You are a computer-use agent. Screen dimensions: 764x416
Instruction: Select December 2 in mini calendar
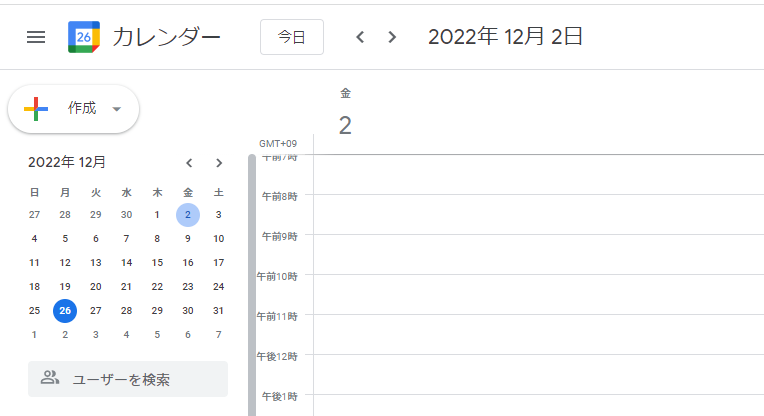coord(188,214)
